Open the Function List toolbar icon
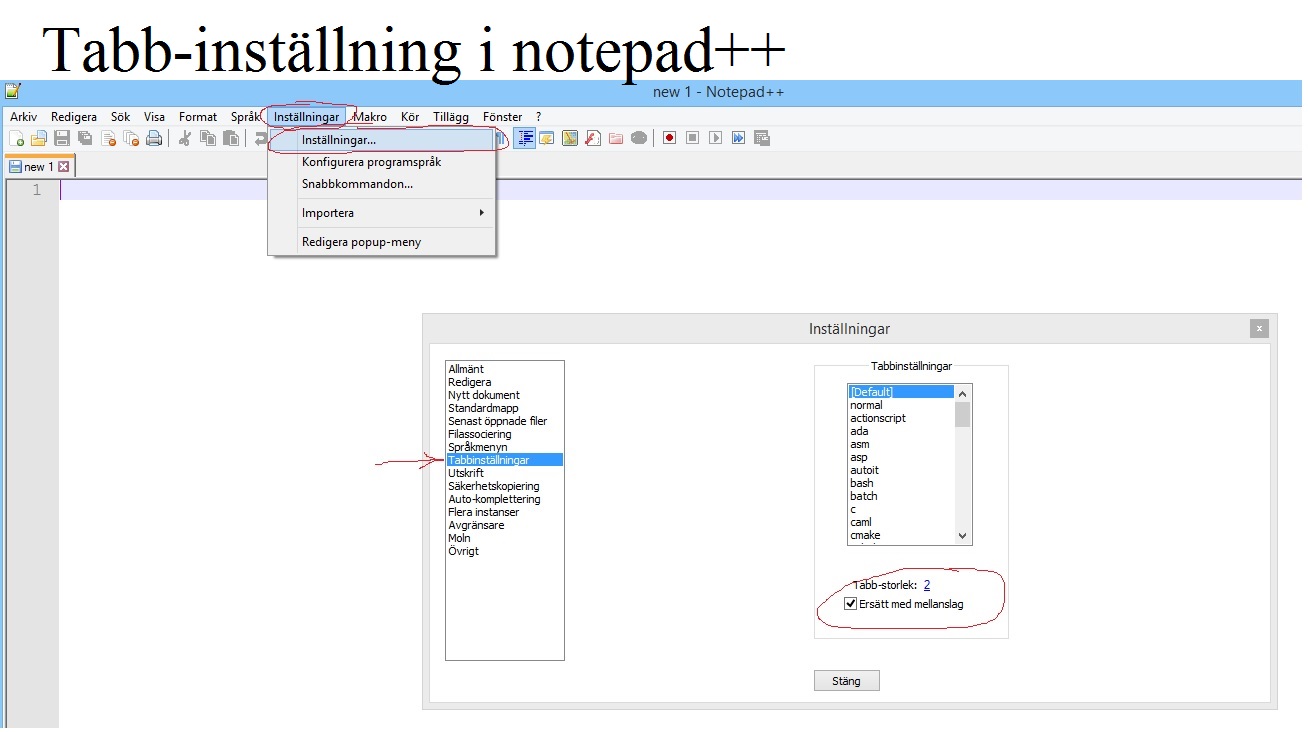Image resolution: width=1308 pixels, height=732 pixels. tap(593, 138)
